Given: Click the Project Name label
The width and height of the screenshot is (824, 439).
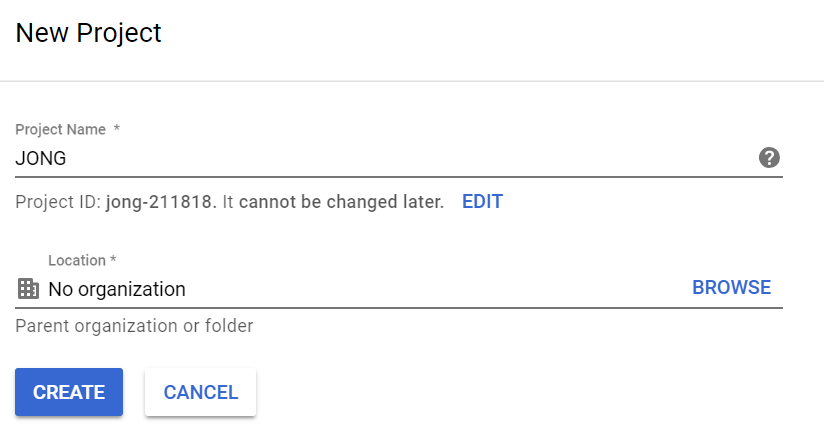Looking at the screenshot, I should click(x=58, y=130).
